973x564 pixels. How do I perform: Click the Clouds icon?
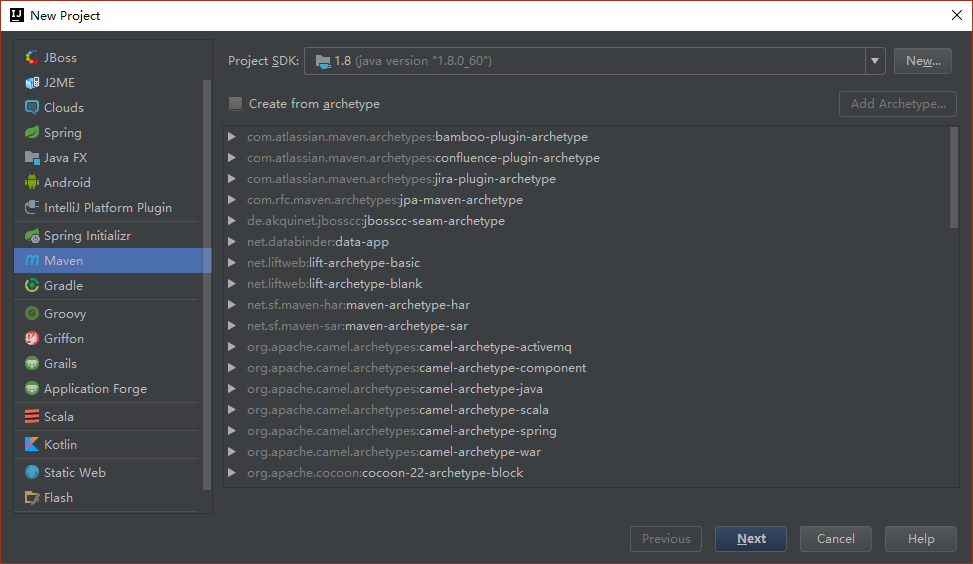[x=32, y=107]
